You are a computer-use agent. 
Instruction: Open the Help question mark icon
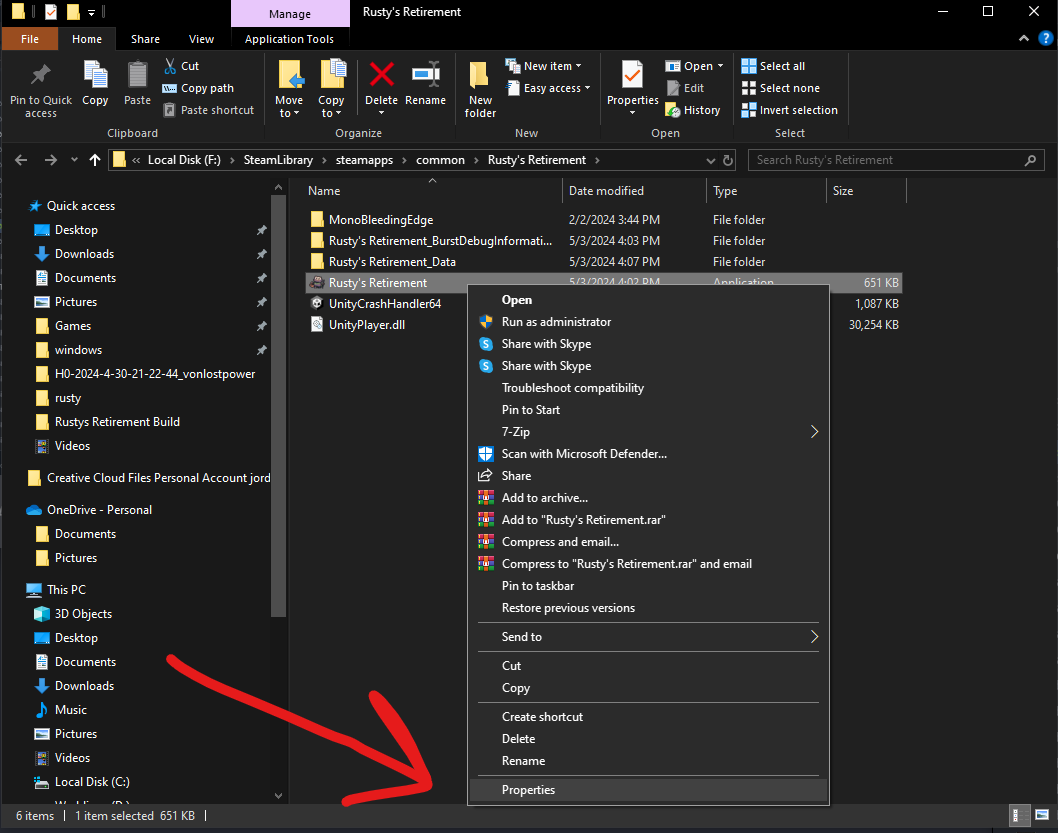point(1045,38)
